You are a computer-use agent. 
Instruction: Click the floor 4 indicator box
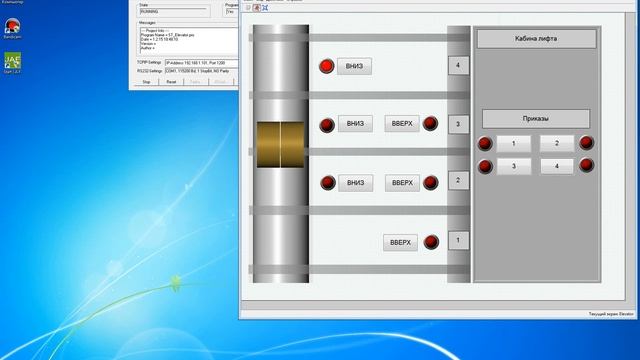pos(458,65)
